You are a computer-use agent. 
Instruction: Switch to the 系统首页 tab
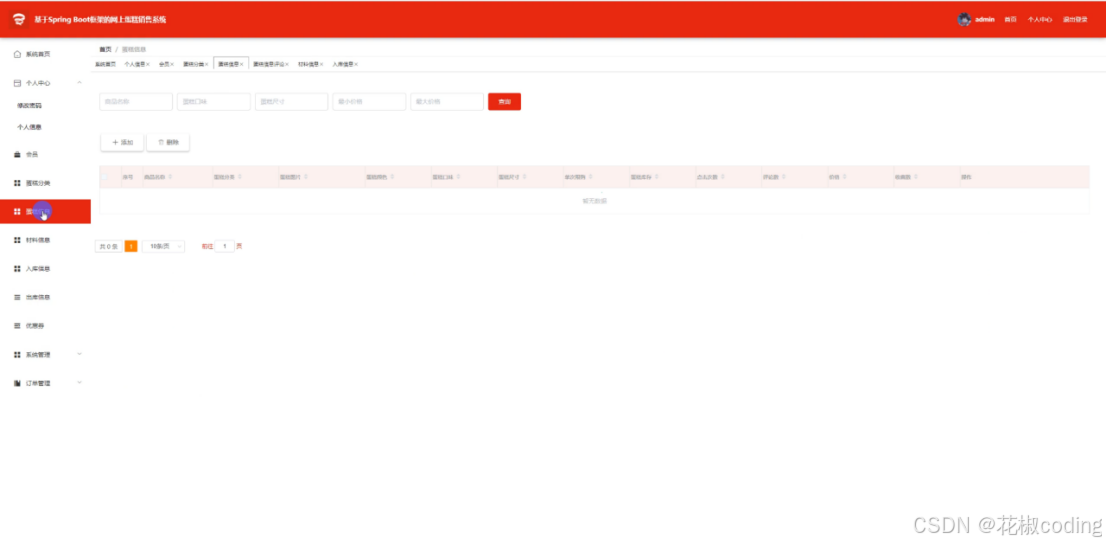pos(105,64)
